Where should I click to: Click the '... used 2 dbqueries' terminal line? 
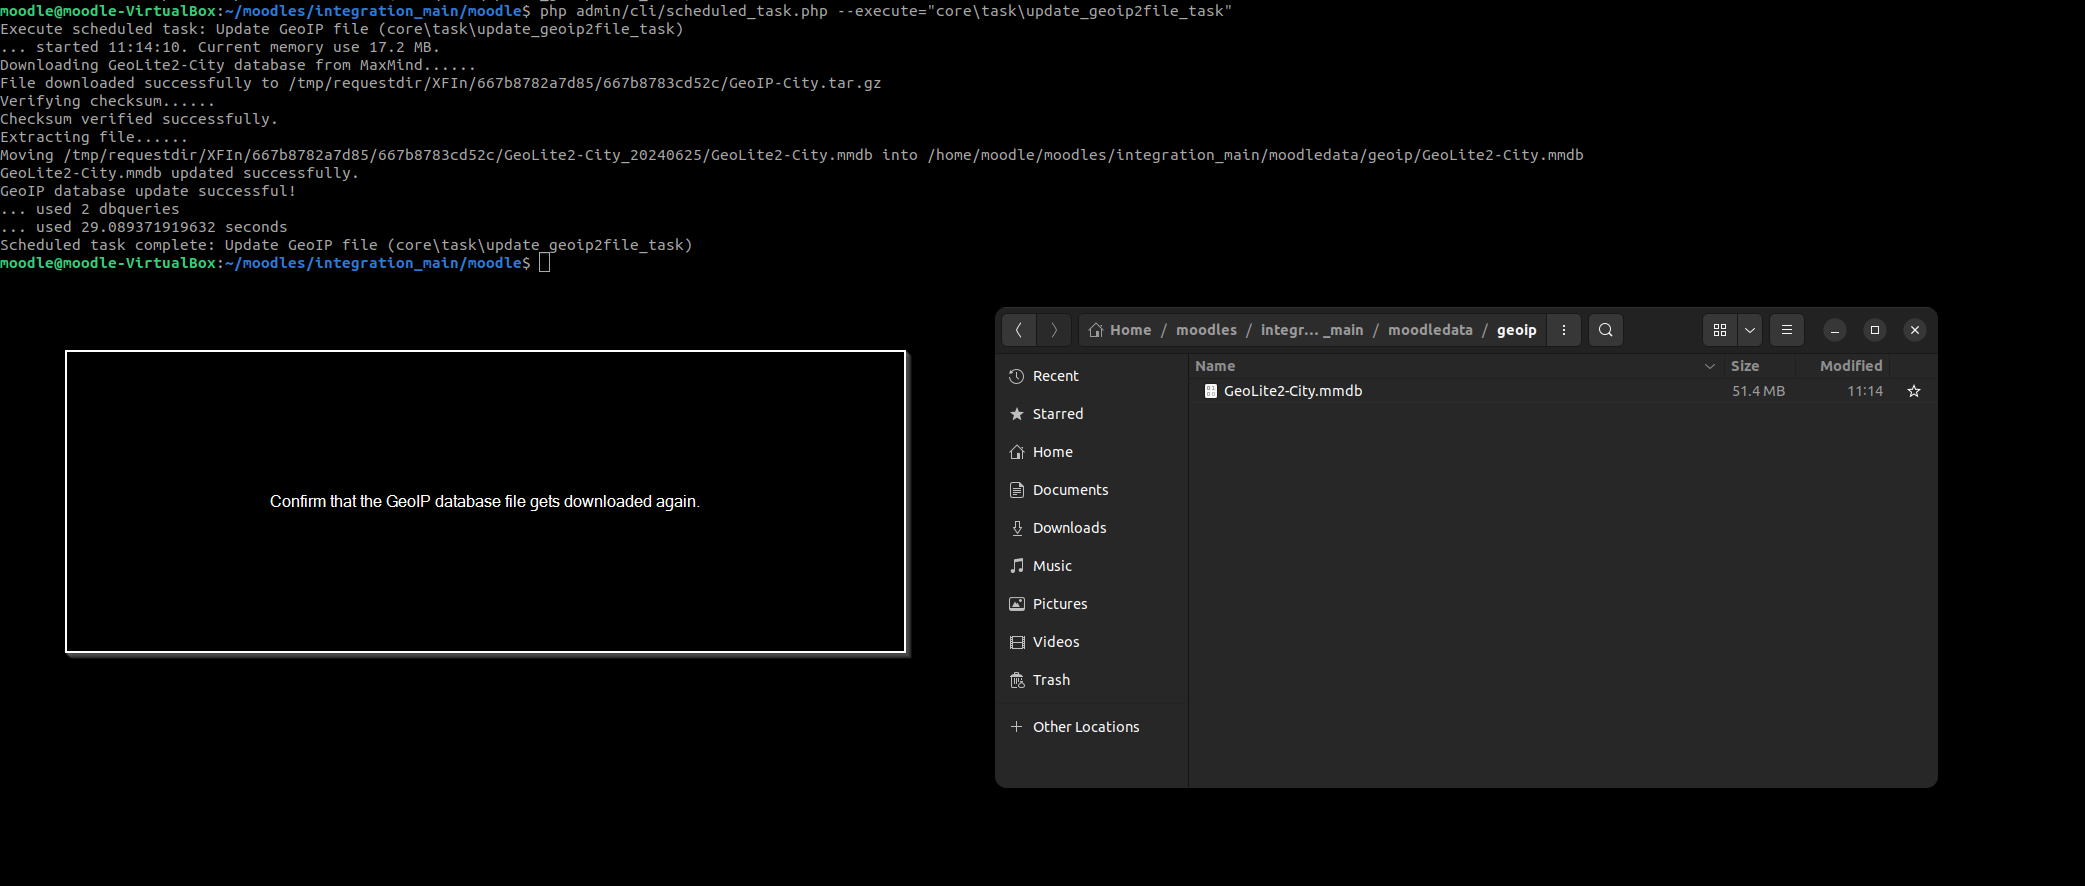(90, 209)
